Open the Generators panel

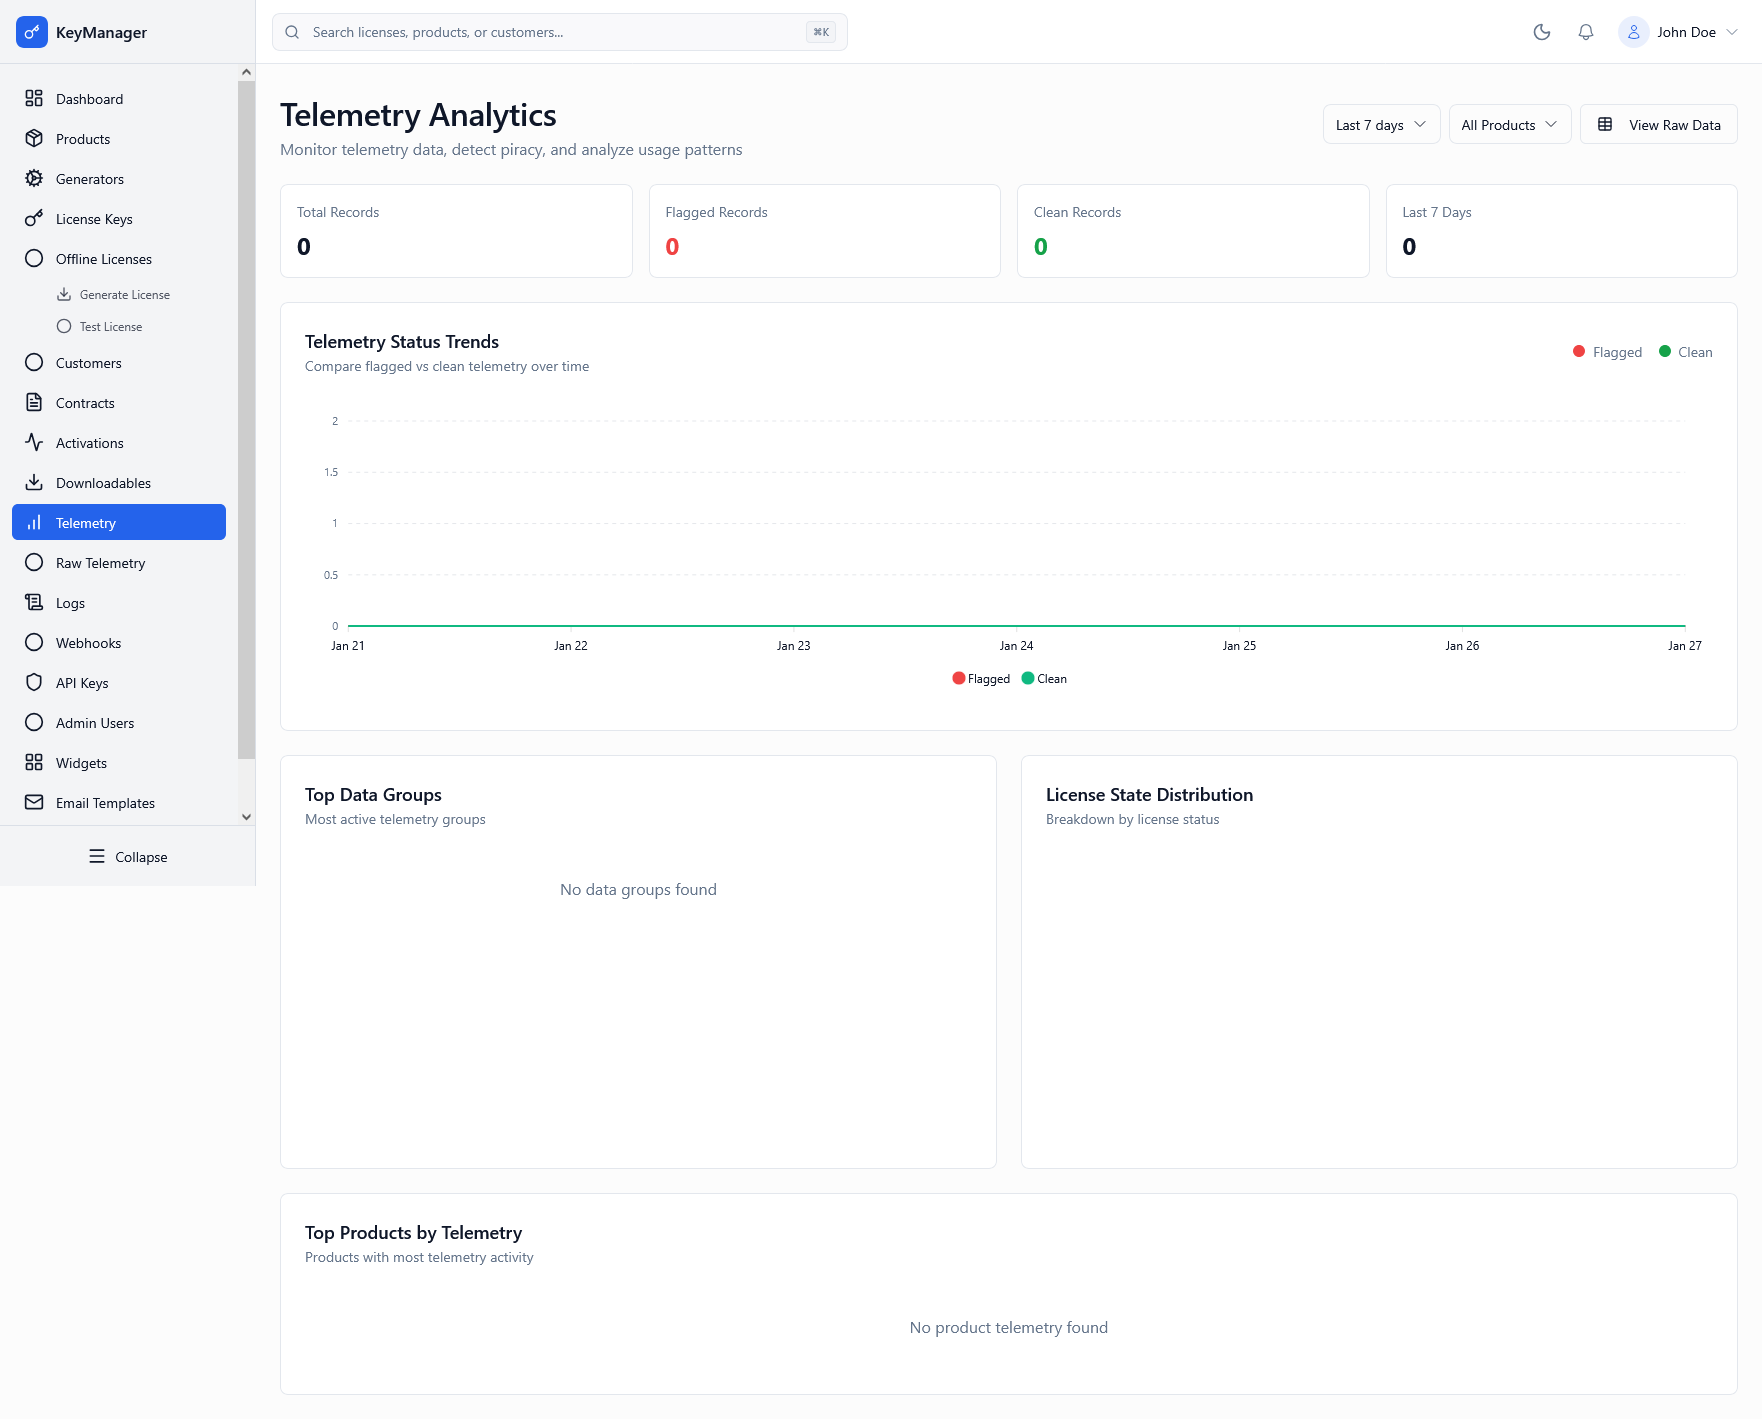[89, 178]
